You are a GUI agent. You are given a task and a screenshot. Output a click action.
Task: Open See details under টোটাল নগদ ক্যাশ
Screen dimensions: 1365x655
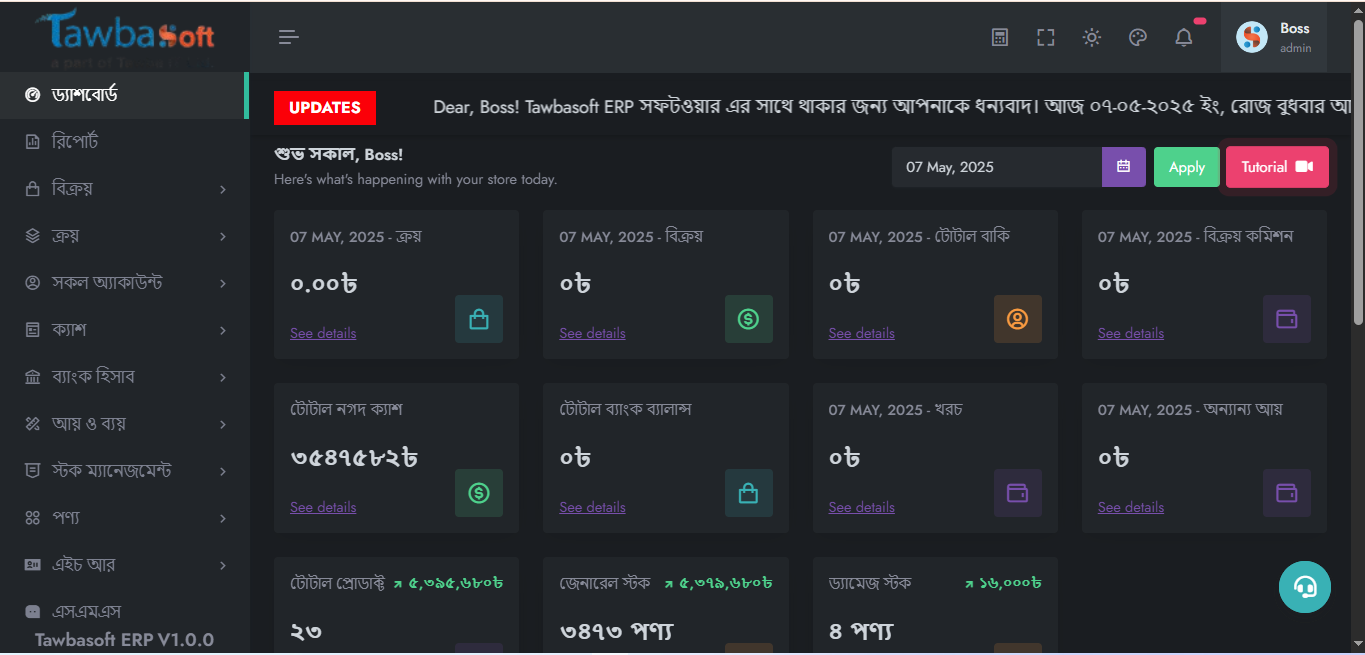coord(323,507)
